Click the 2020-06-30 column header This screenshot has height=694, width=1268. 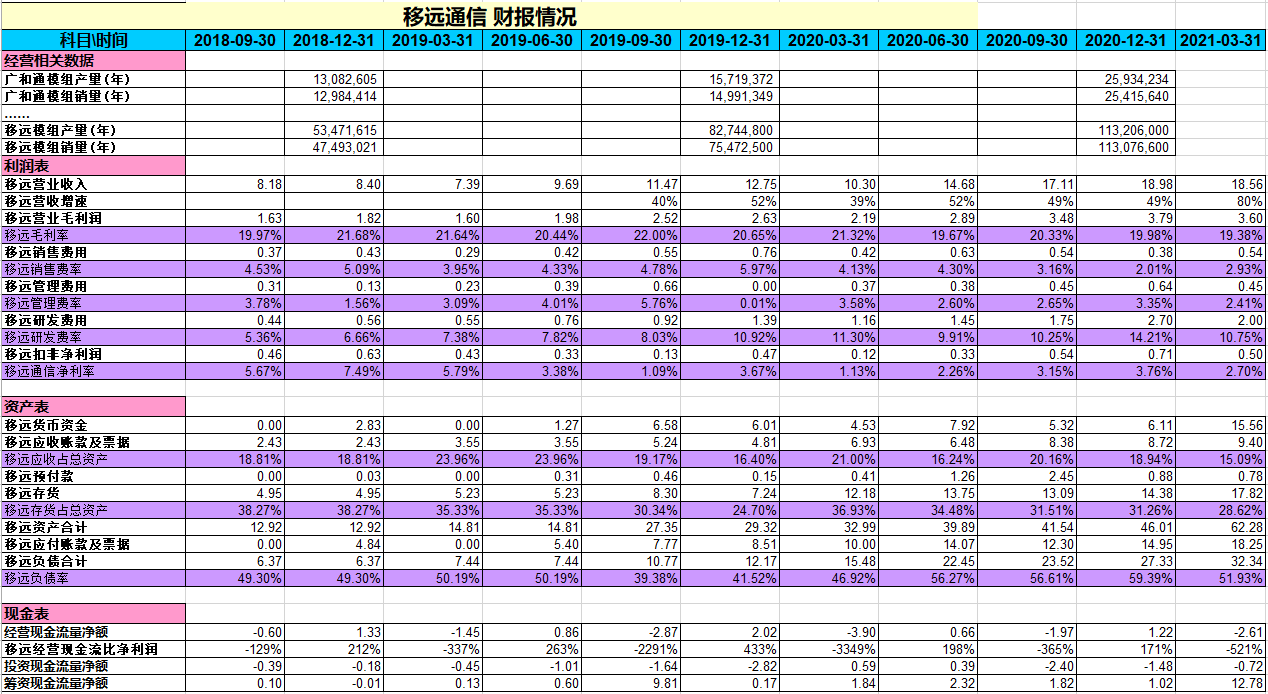[928, 41]
